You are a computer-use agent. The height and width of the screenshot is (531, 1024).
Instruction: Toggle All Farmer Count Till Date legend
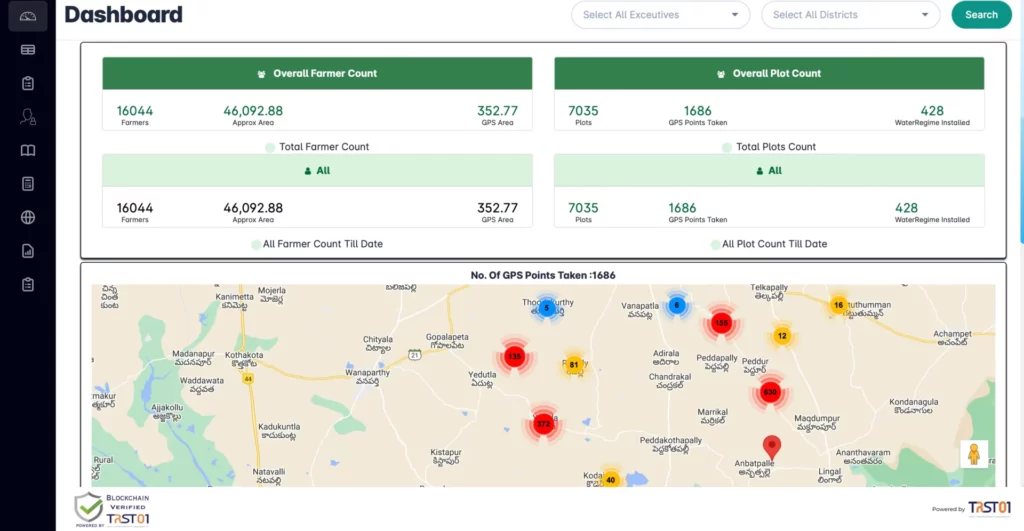316,244
